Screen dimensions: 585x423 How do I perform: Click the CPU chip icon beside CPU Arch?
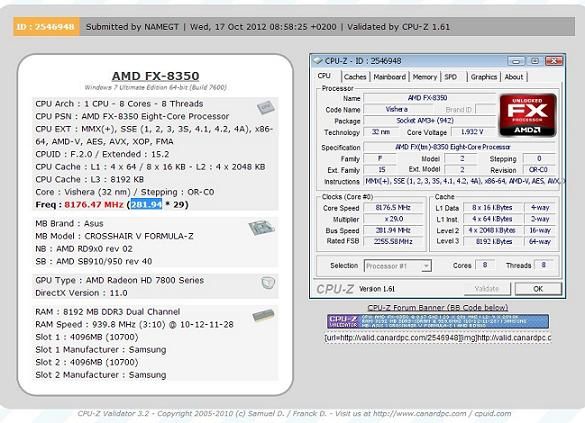click(x=266, y=107)
